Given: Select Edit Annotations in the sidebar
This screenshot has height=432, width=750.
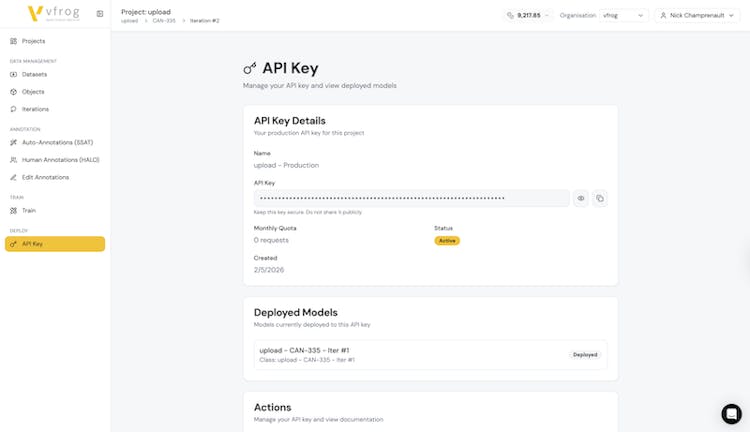Looking at the screenshot, I should click(45, 177).
